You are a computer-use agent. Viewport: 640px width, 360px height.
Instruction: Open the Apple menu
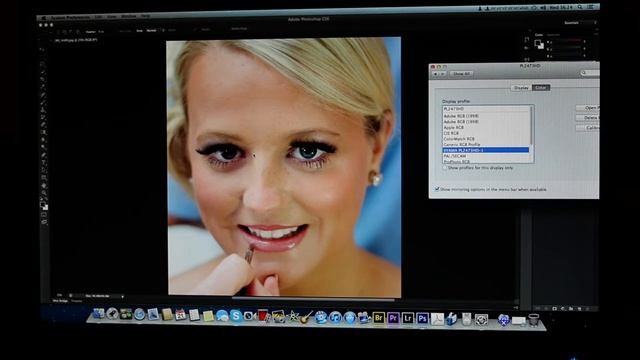[43, 18]
